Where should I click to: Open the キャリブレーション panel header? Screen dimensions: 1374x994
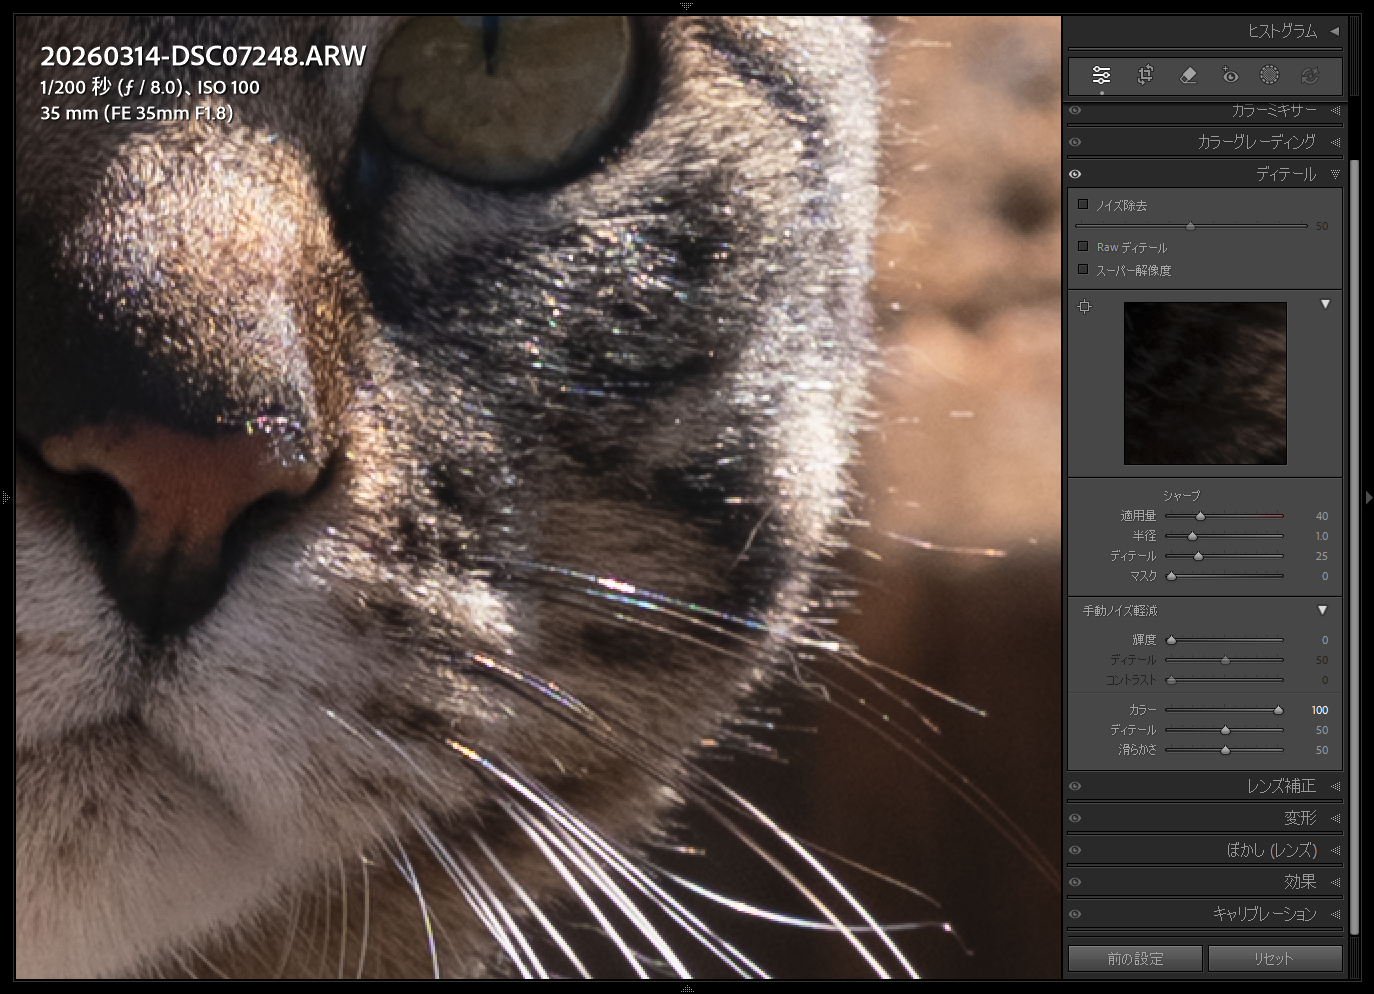[1264, 914]
